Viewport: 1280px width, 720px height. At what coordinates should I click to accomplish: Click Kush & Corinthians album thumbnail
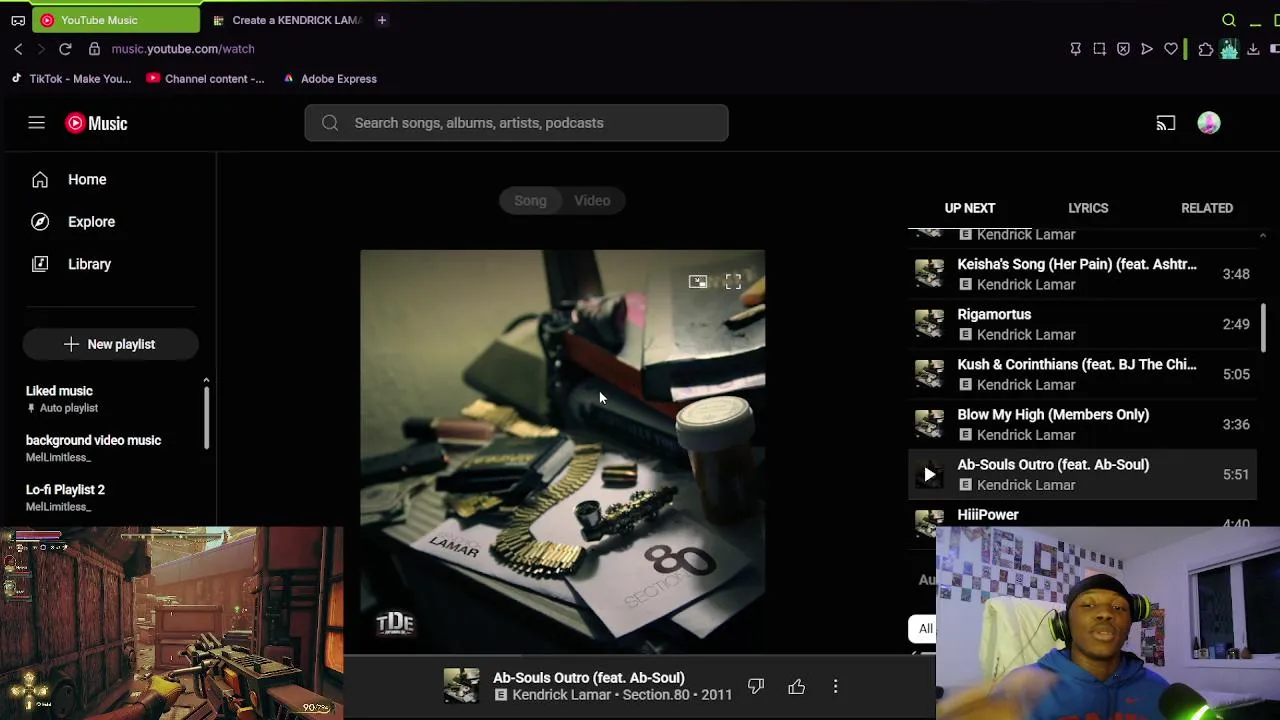[929, 374]
